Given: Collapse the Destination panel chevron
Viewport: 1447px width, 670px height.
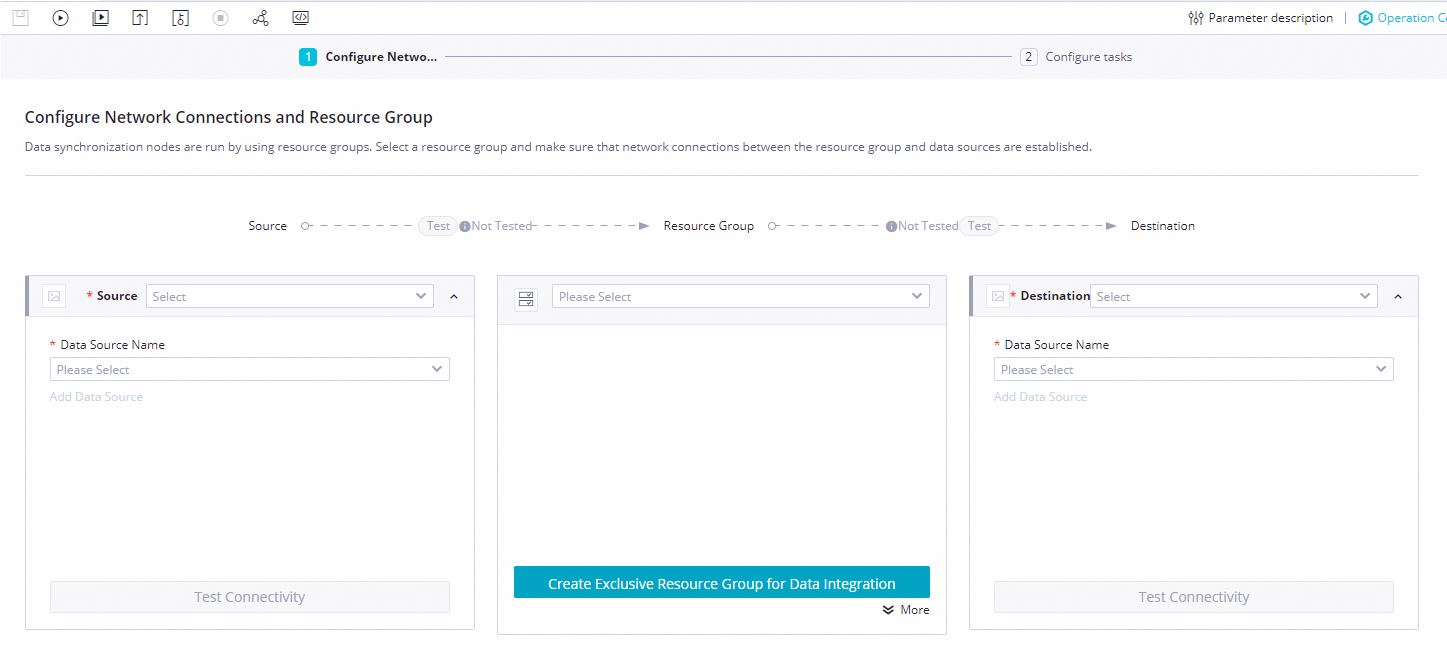Looking at the screenshot, I should click(1398, 296).
